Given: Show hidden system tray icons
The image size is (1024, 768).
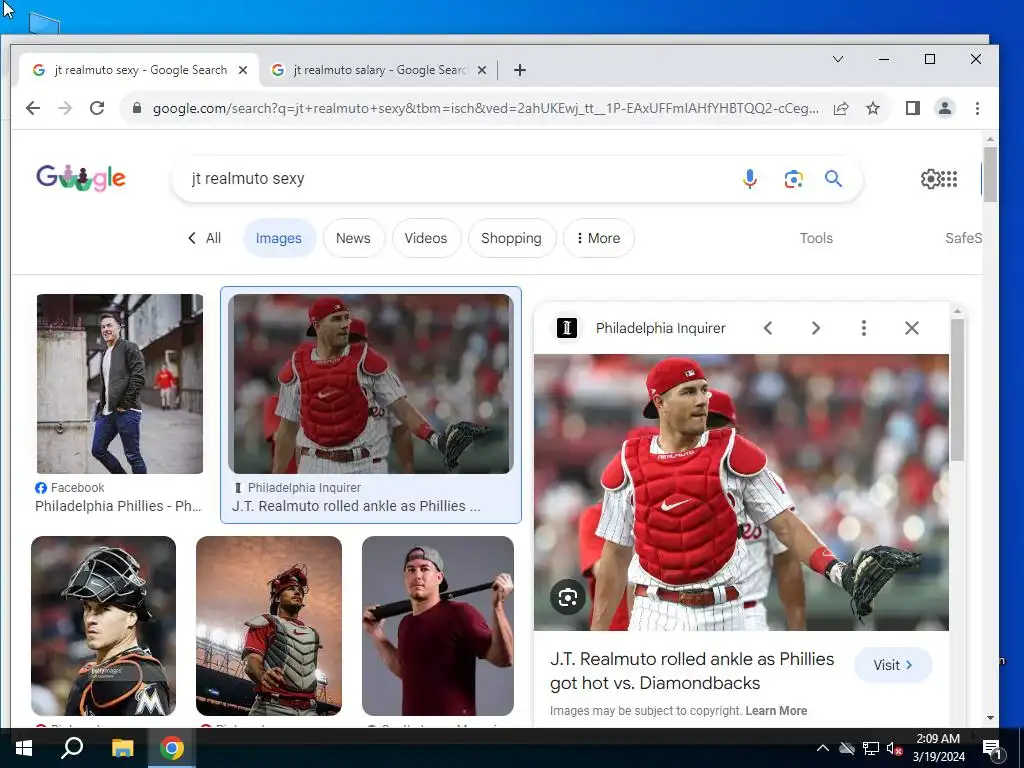Looking at the screenshot, I should (x=822, y=748).
